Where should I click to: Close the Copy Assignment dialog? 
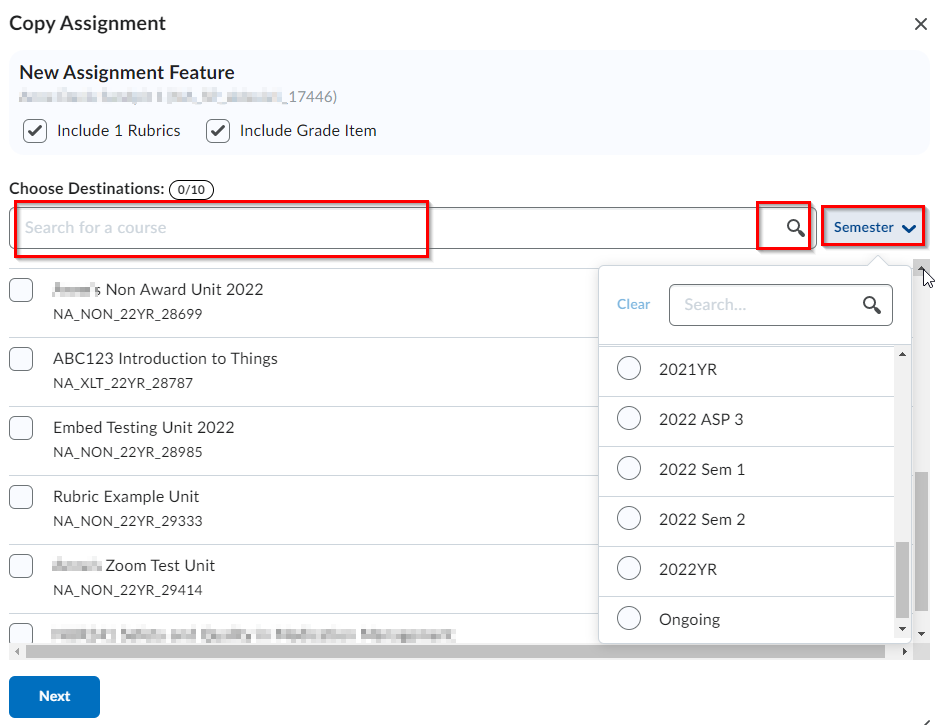pyautogui.click(x=920, y=24)
